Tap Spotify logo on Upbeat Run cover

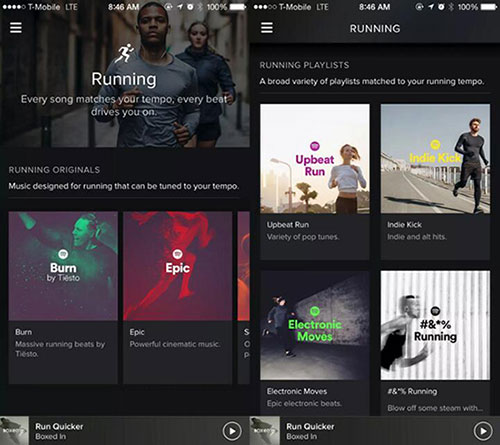[315, 146]
